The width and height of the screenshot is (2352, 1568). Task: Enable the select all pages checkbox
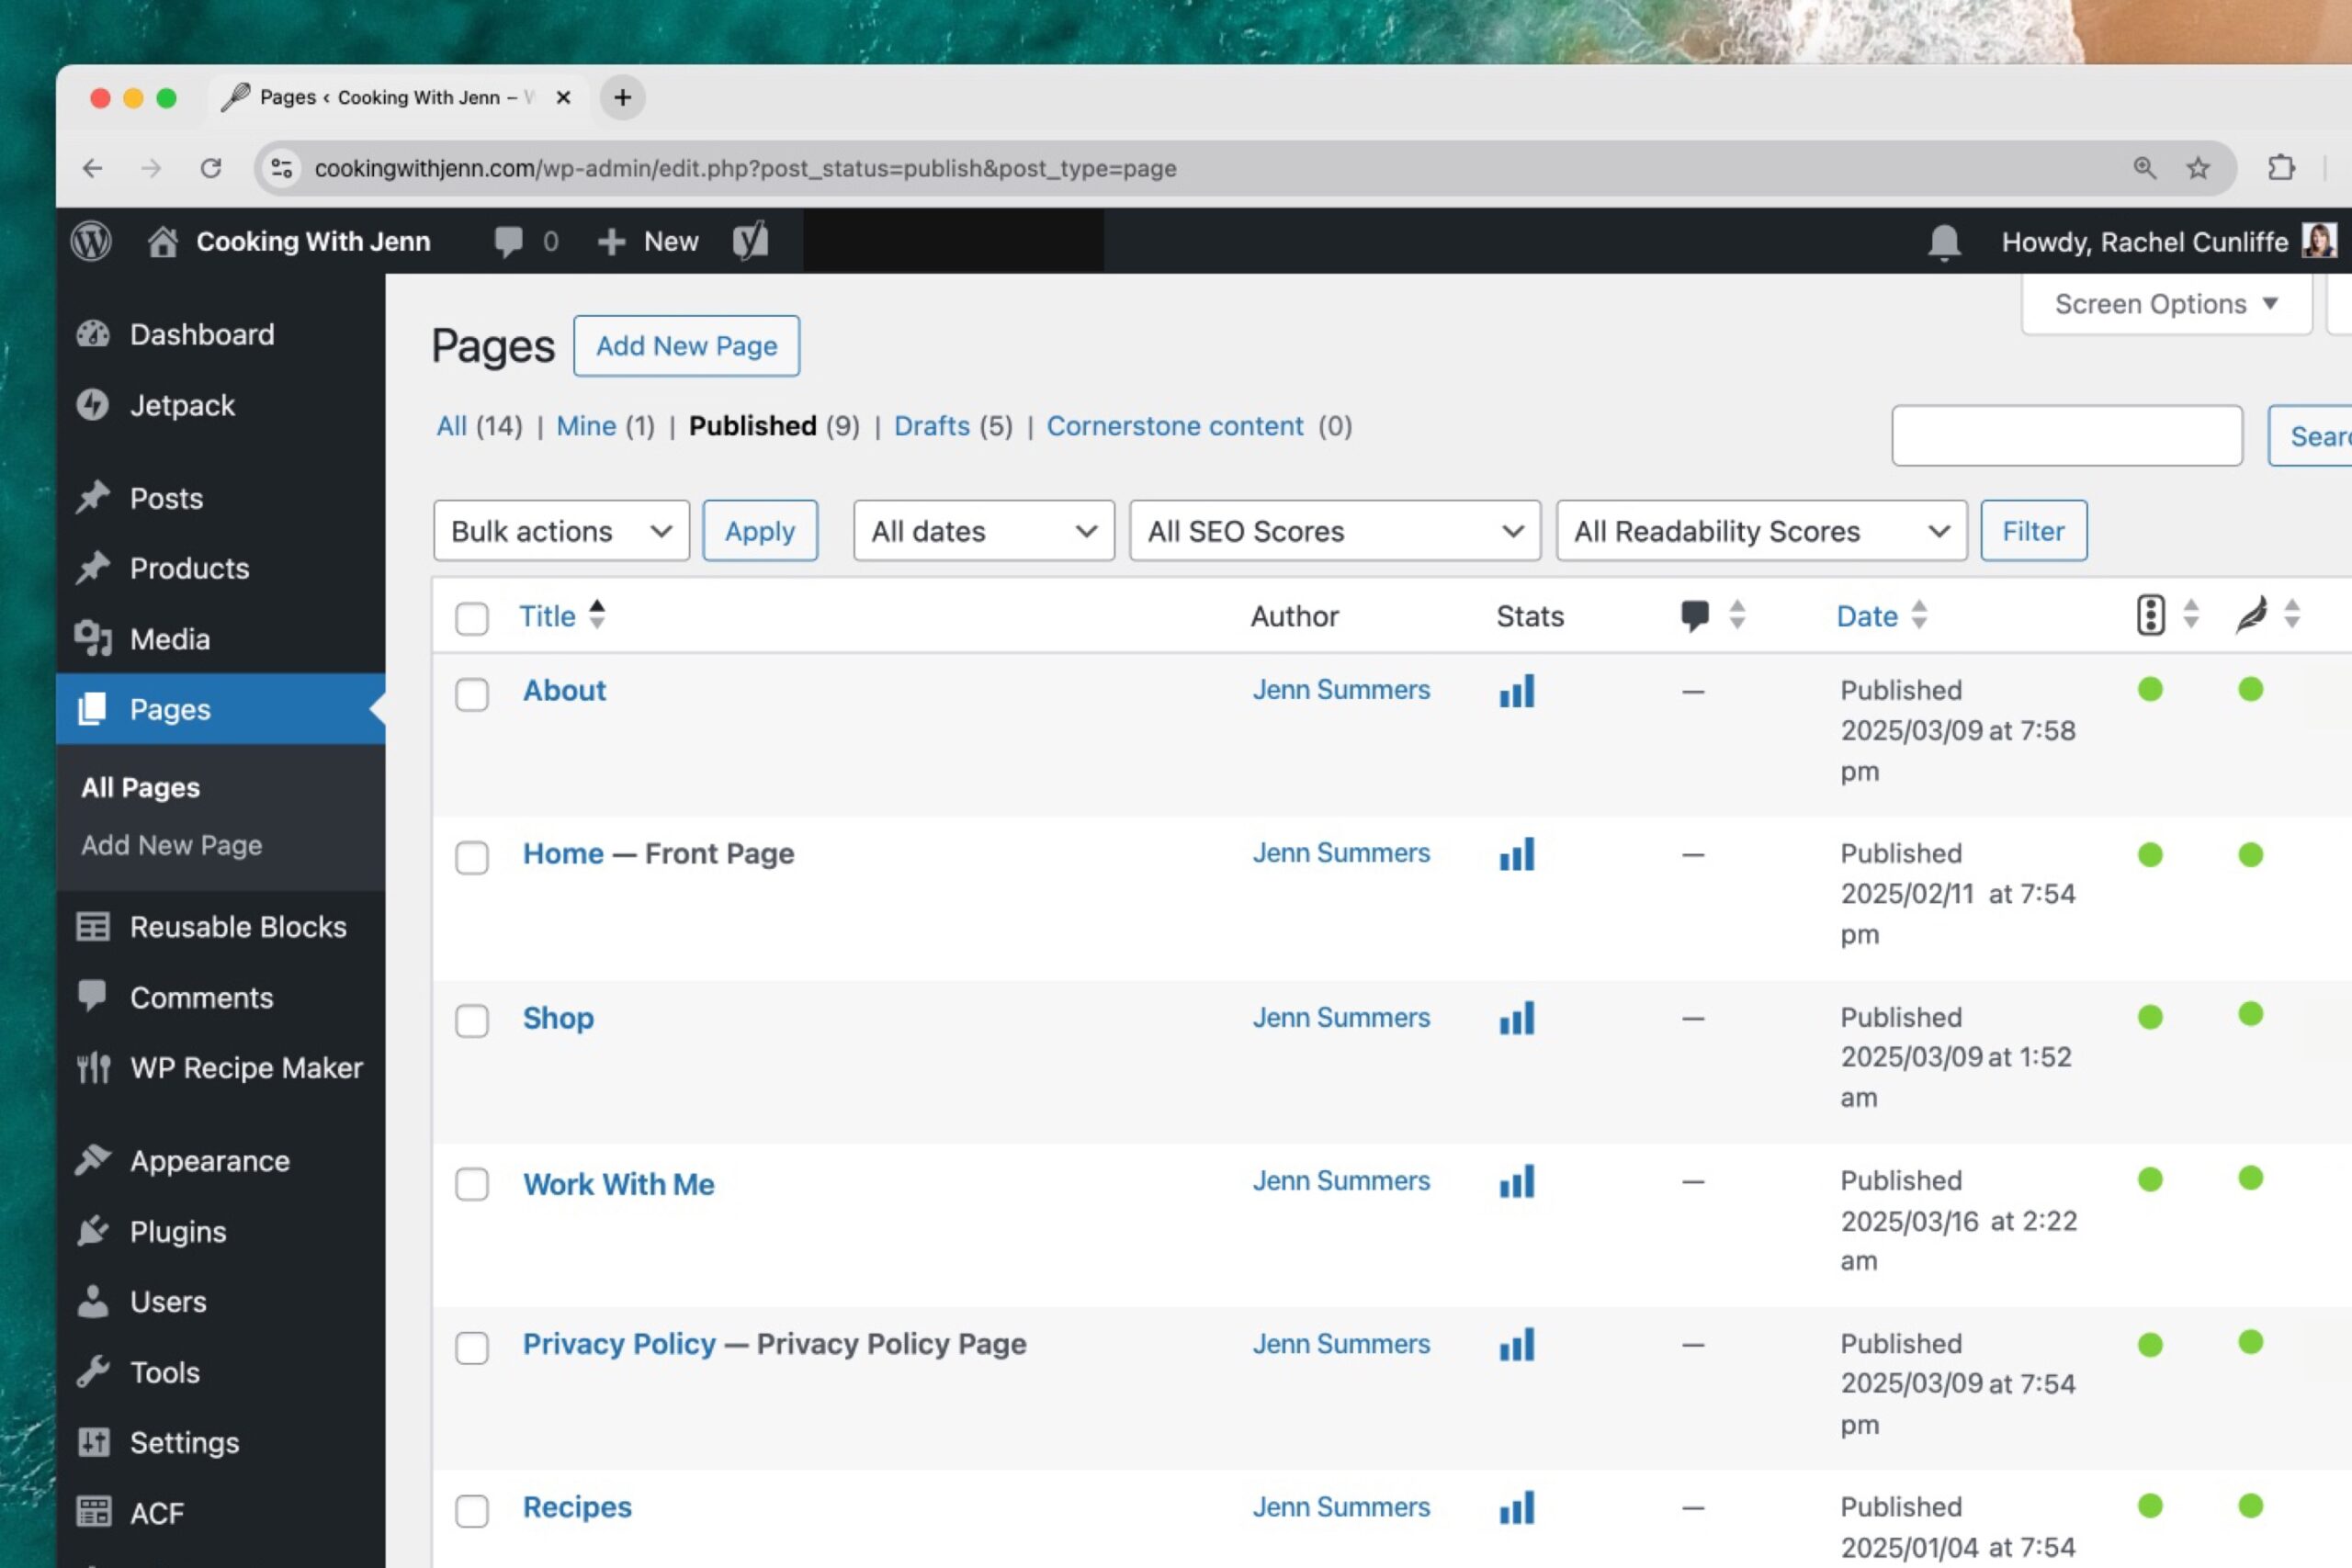pos(470,618)
